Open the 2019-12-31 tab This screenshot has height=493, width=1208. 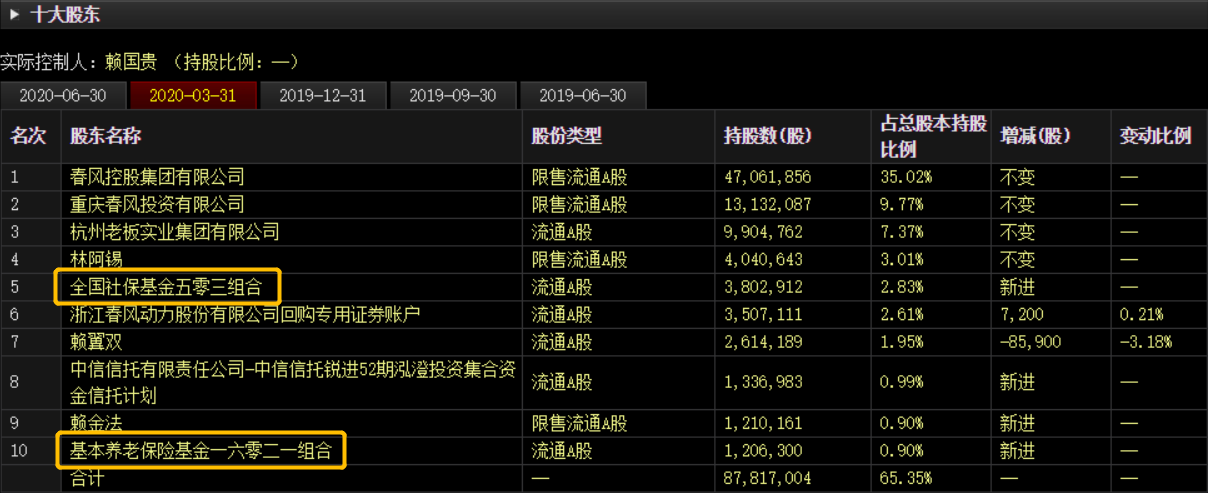322,96
